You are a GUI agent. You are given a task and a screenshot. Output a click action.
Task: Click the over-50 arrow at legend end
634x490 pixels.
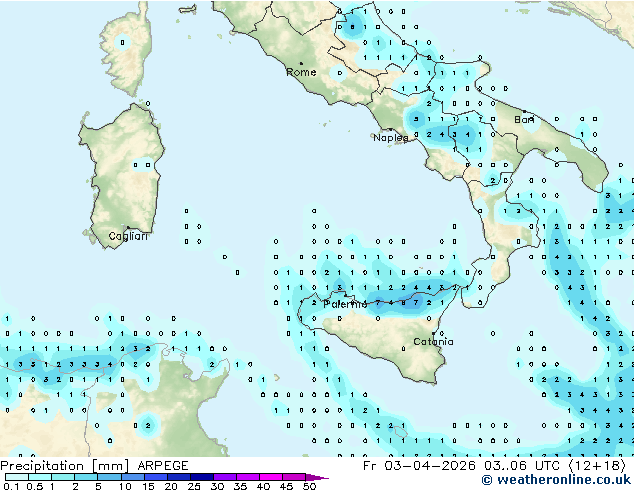coord(317,477)
